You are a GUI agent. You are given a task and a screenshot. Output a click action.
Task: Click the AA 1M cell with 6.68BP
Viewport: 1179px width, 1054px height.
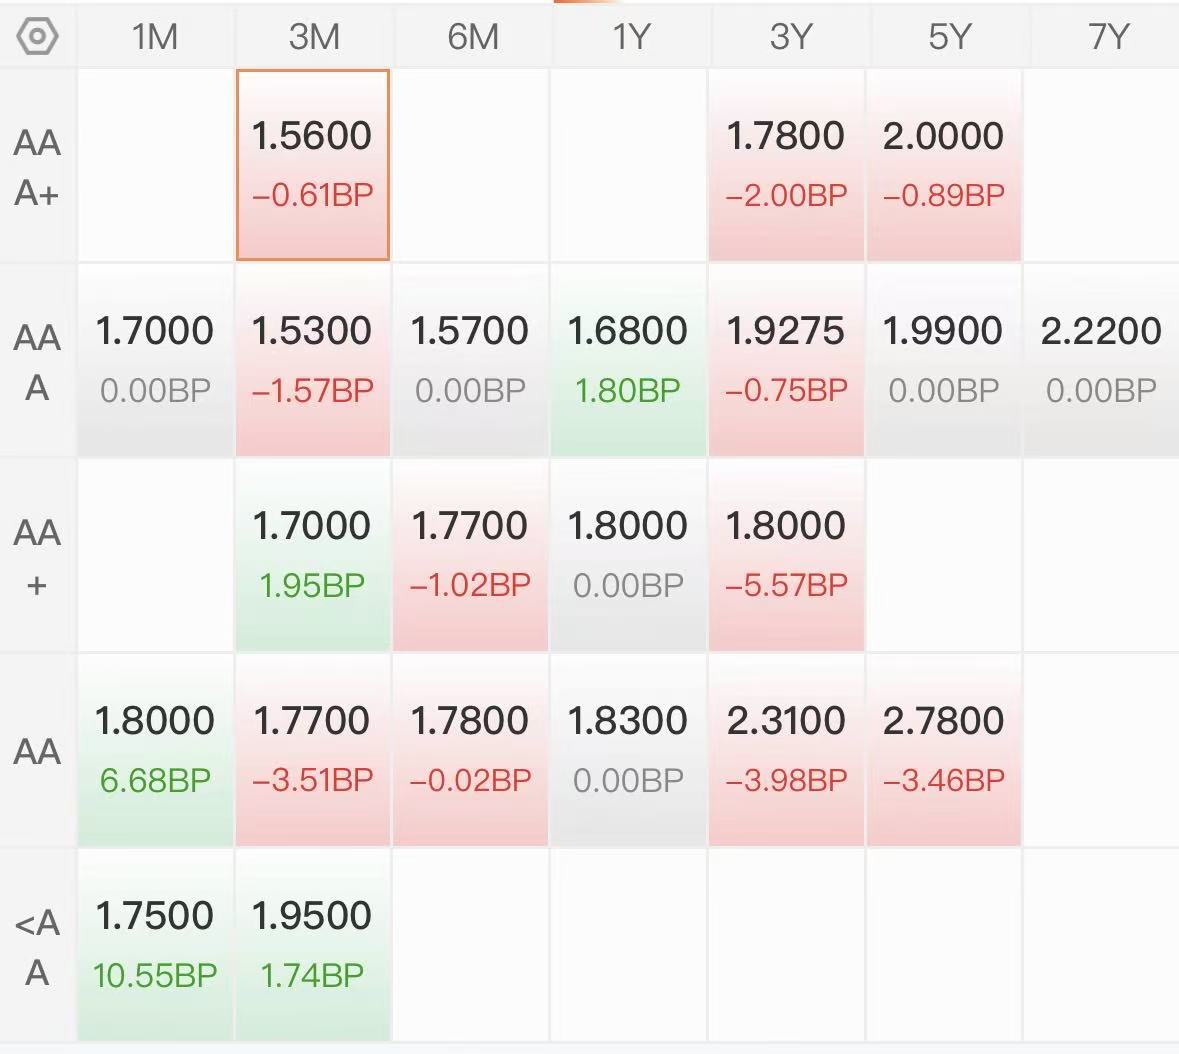click(155, 749)
